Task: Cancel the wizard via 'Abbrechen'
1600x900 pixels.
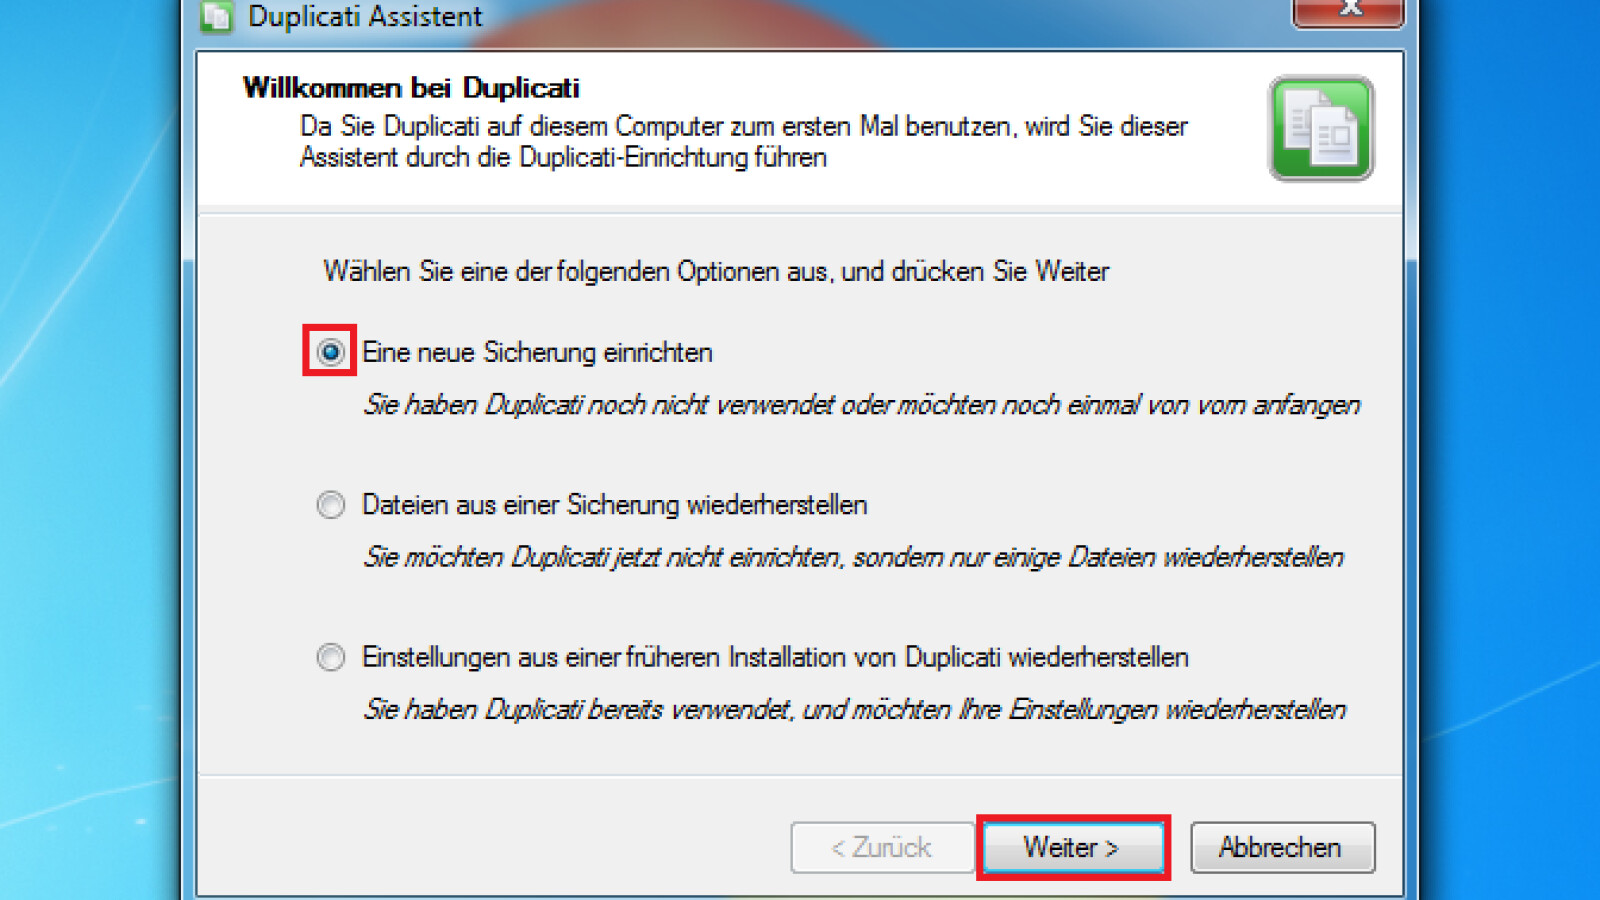Action: [1282, 847]
